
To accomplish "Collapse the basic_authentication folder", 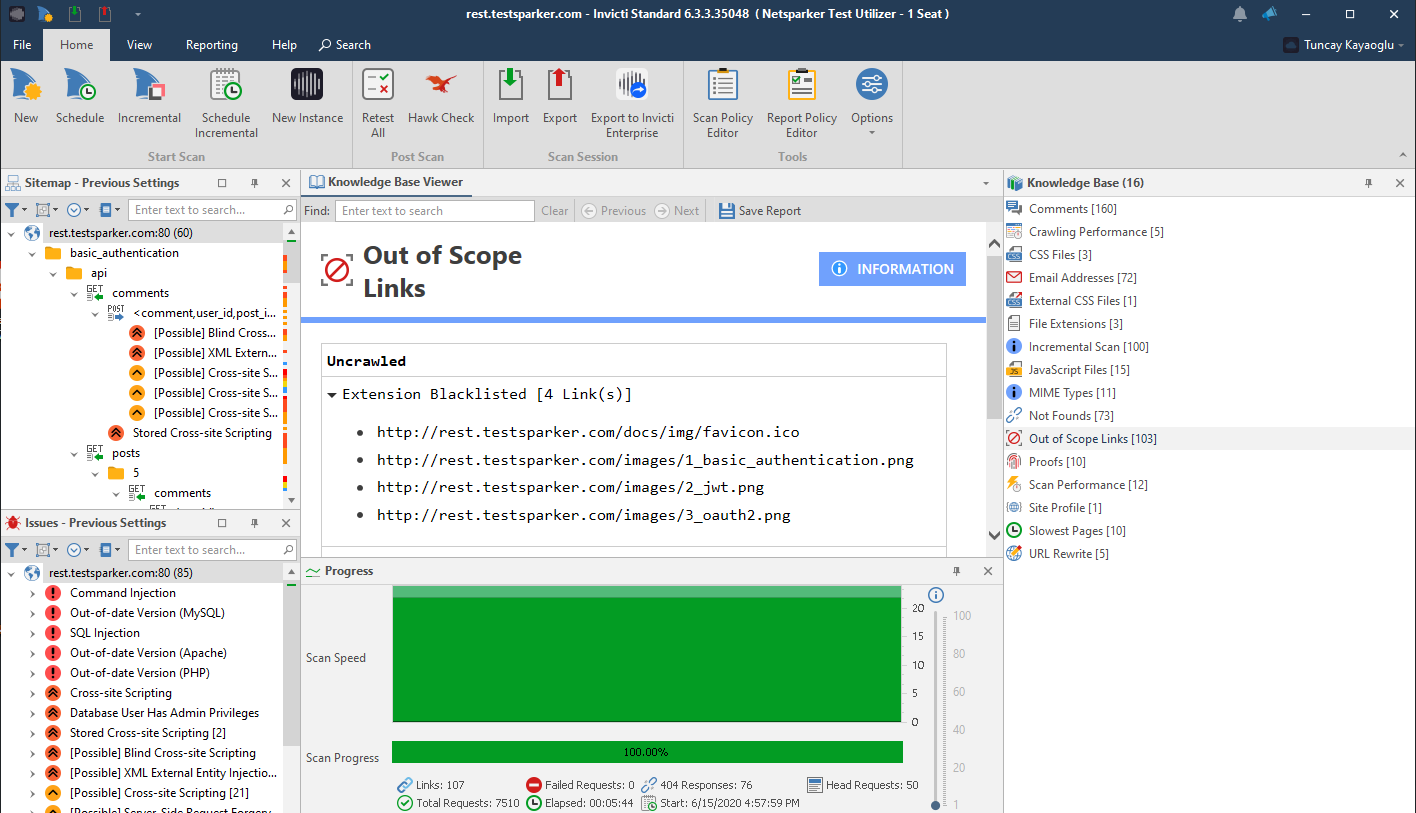I will 32,253.
